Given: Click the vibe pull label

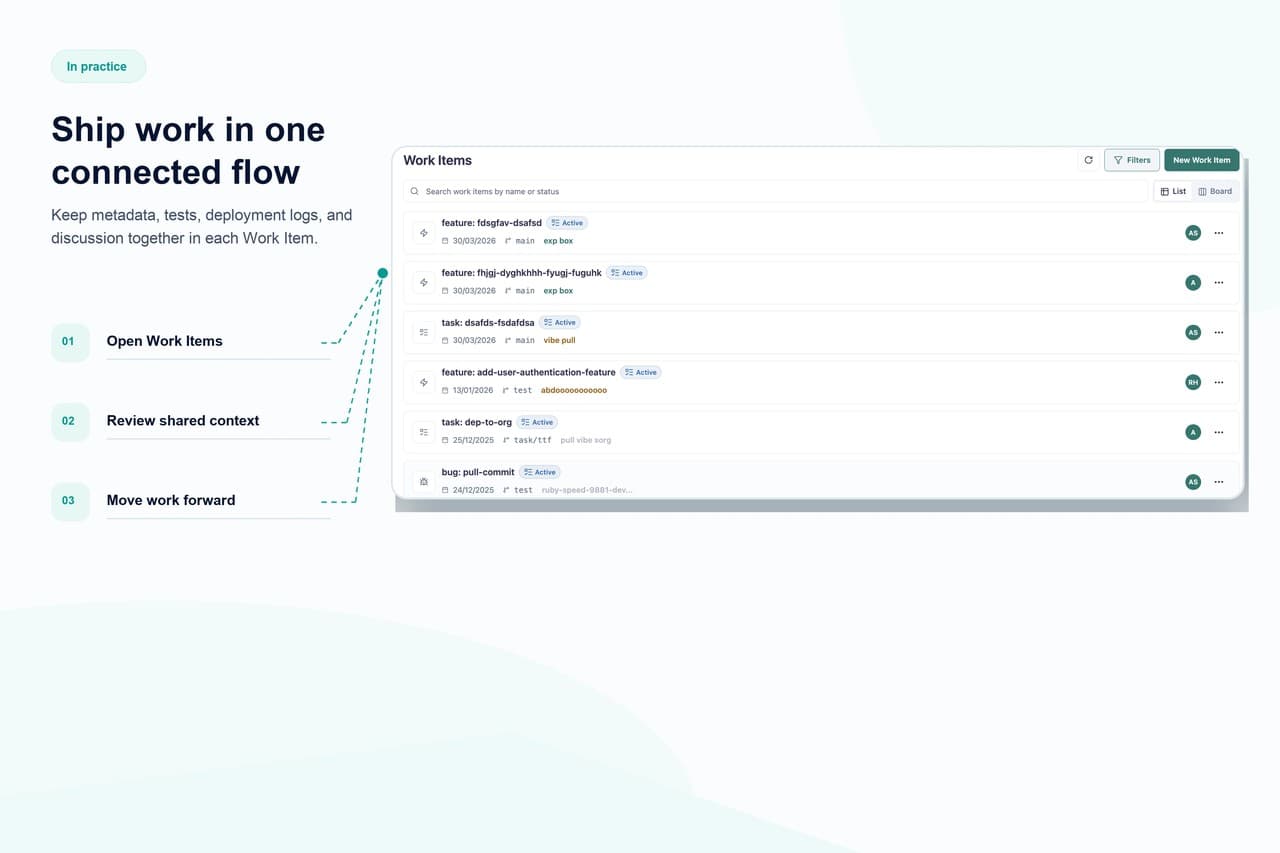Looking at the screenshot, I should [559, 340].
